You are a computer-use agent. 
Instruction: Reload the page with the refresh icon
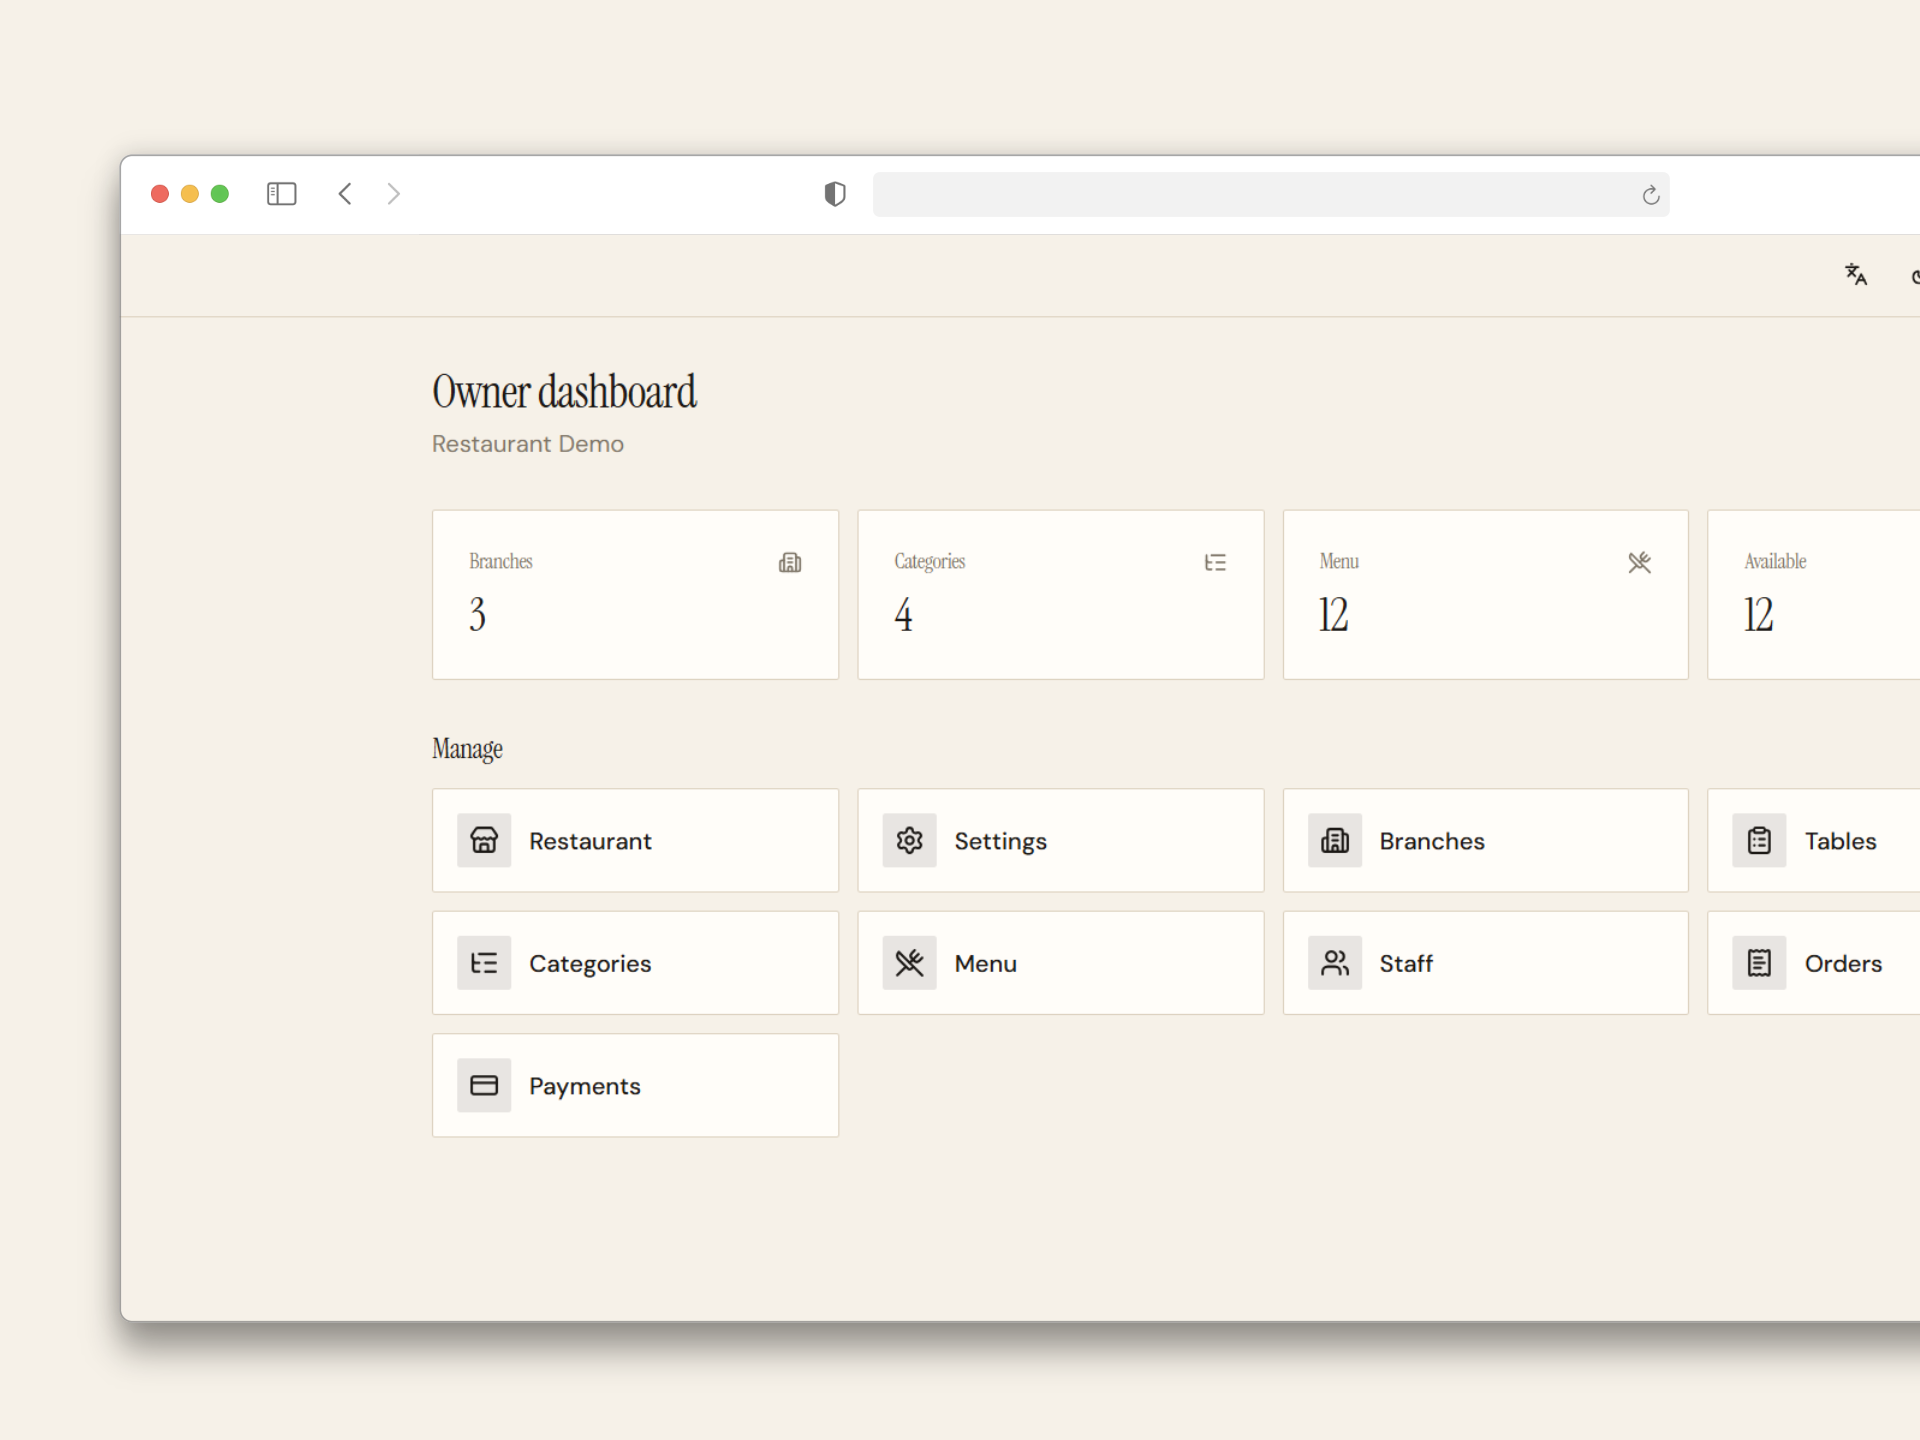(x=1650, y=195)
